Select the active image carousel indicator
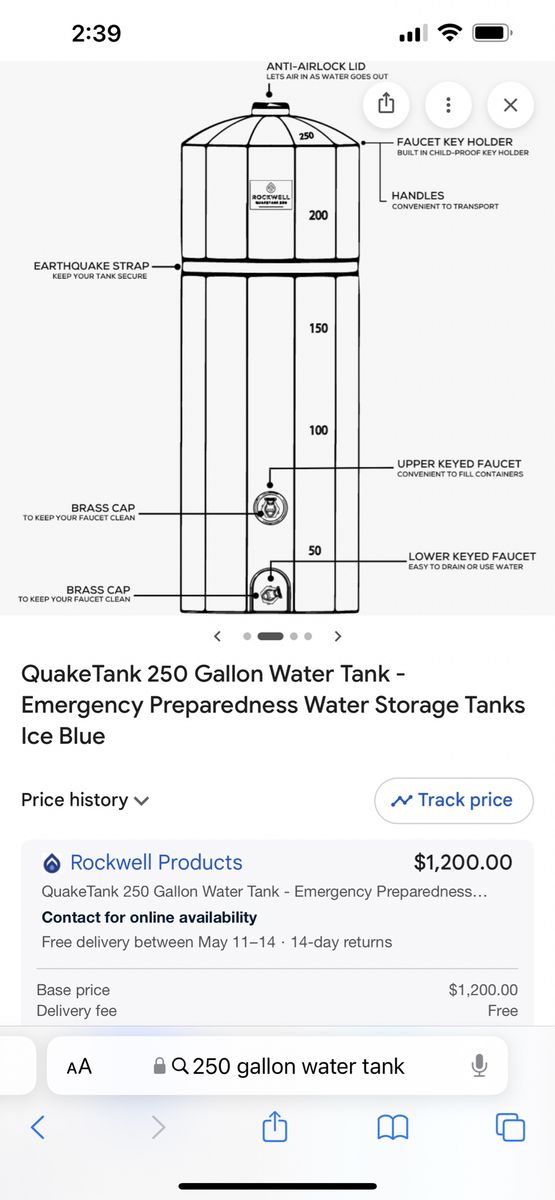This screenshot has width=555, height=1200. tap(271, 636)
